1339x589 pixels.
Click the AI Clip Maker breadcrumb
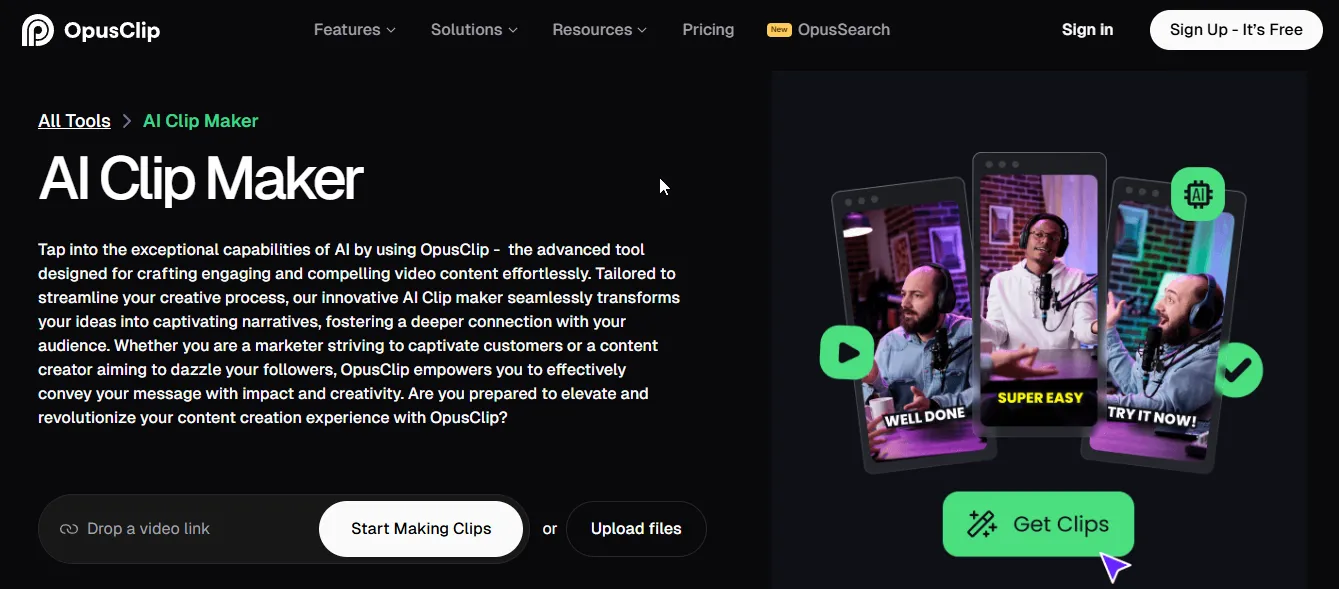coord(200,121)
